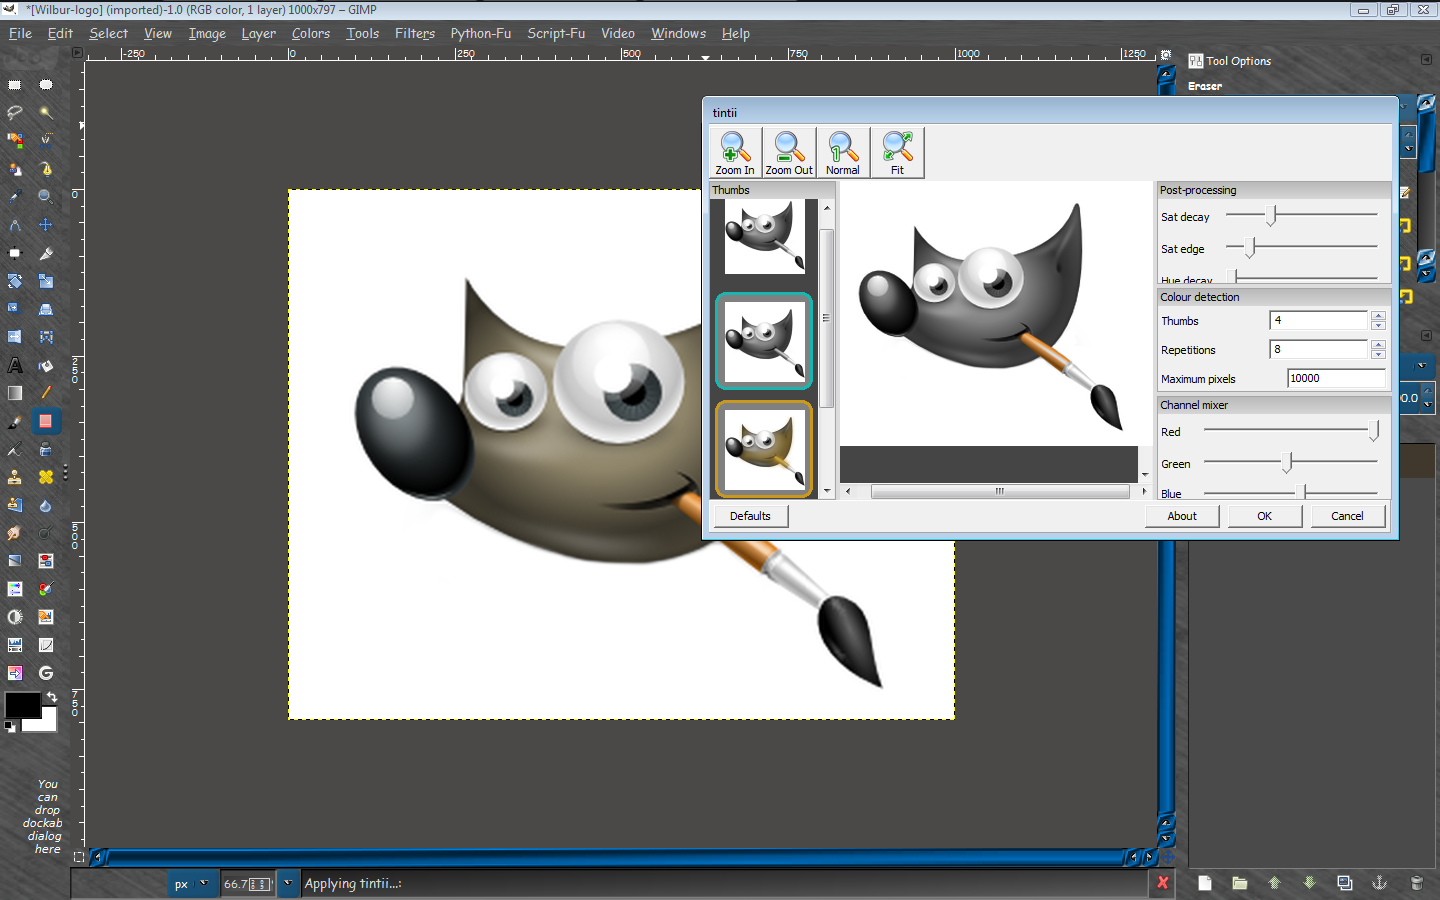Select the Clone stamp tool
Viewport: 1440px width, 900px height.
point(15,477)
